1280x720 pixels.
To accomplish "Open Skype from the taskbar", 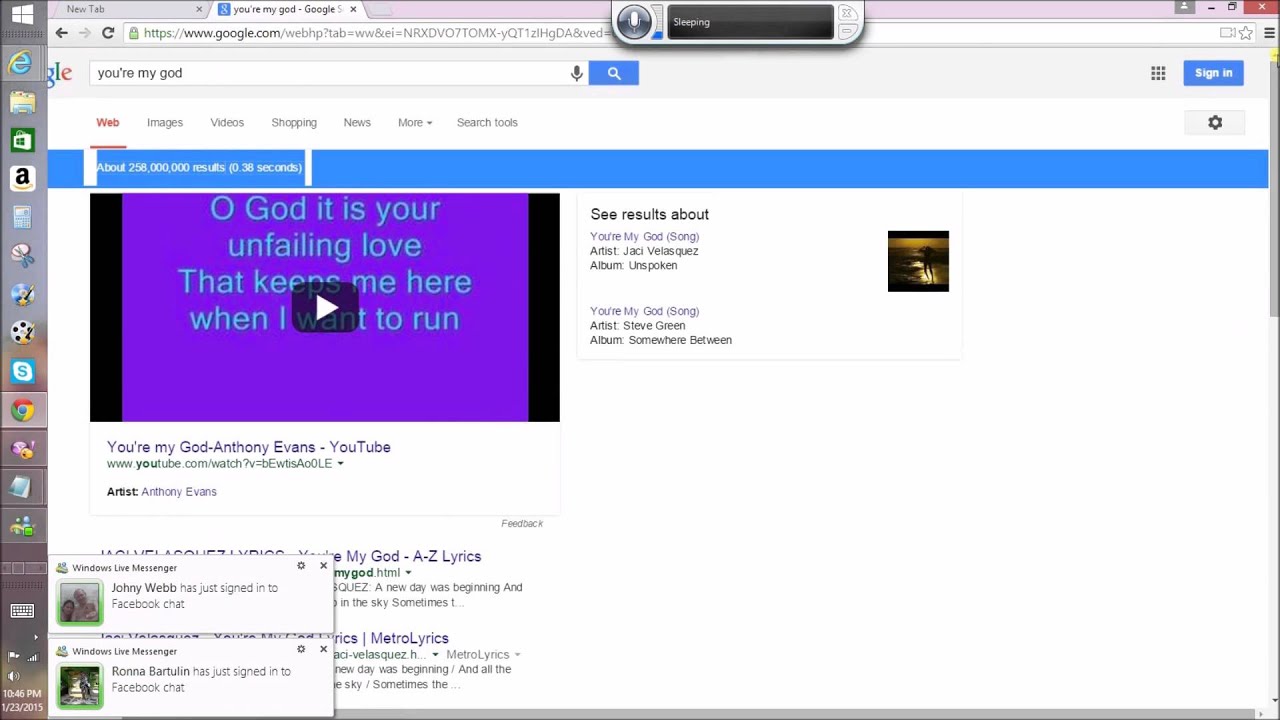I will coord(21,371).
